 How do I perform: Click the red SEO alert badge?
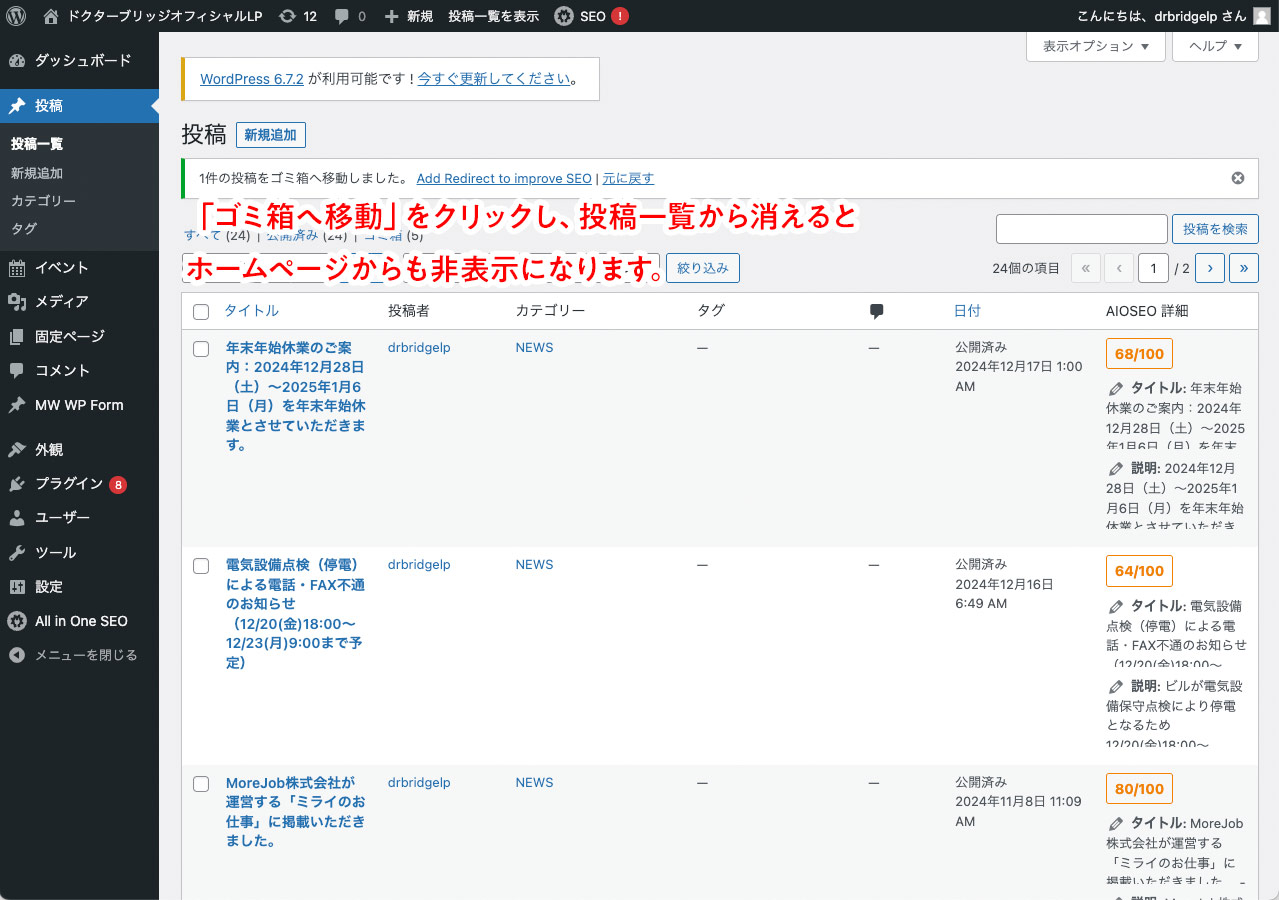(620, 16)
